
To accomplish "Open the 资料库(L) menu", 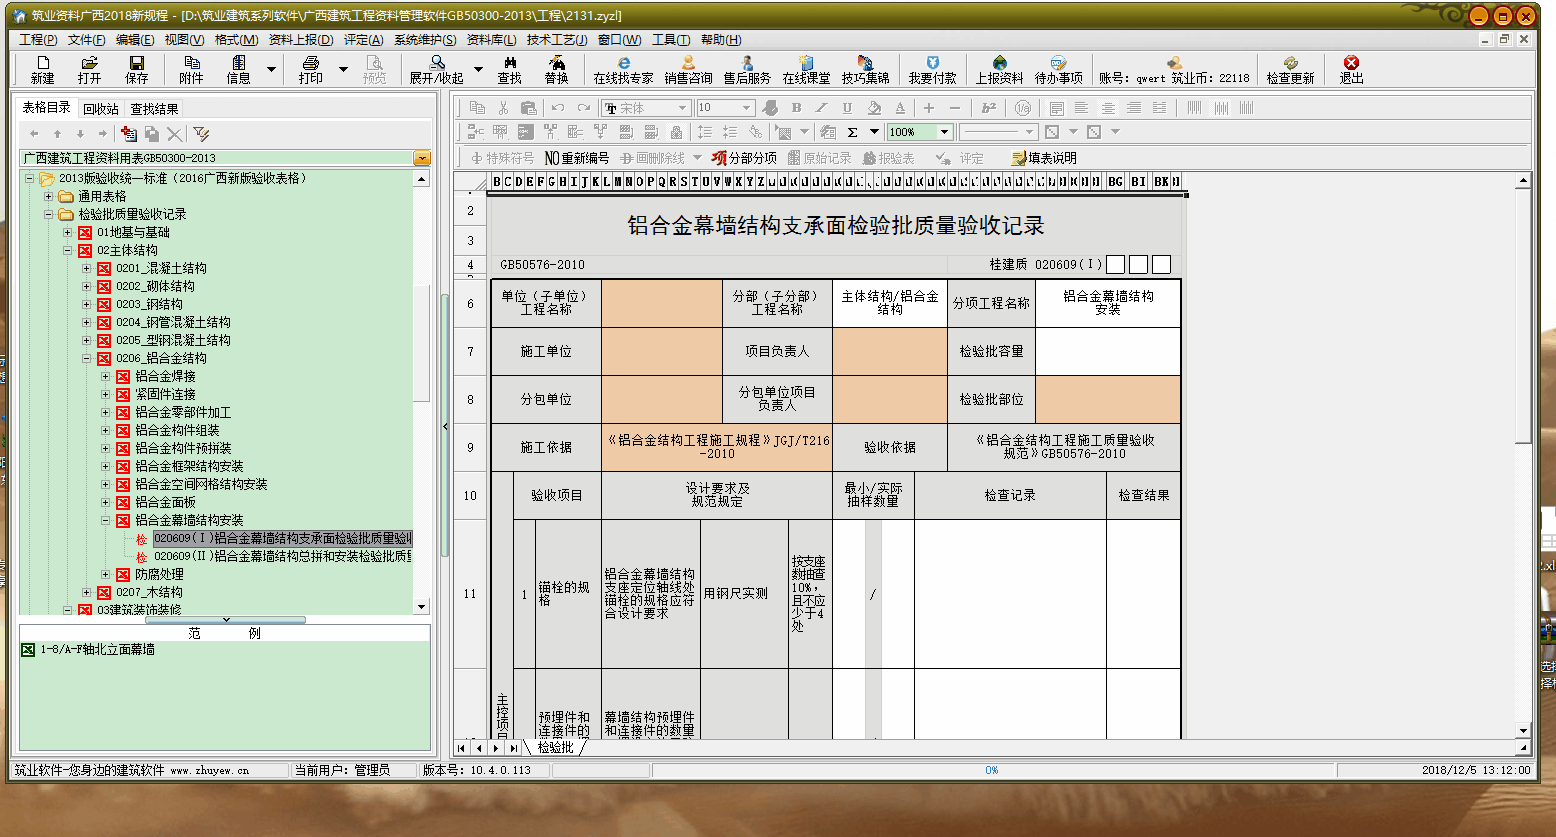I will coord(491,40).
